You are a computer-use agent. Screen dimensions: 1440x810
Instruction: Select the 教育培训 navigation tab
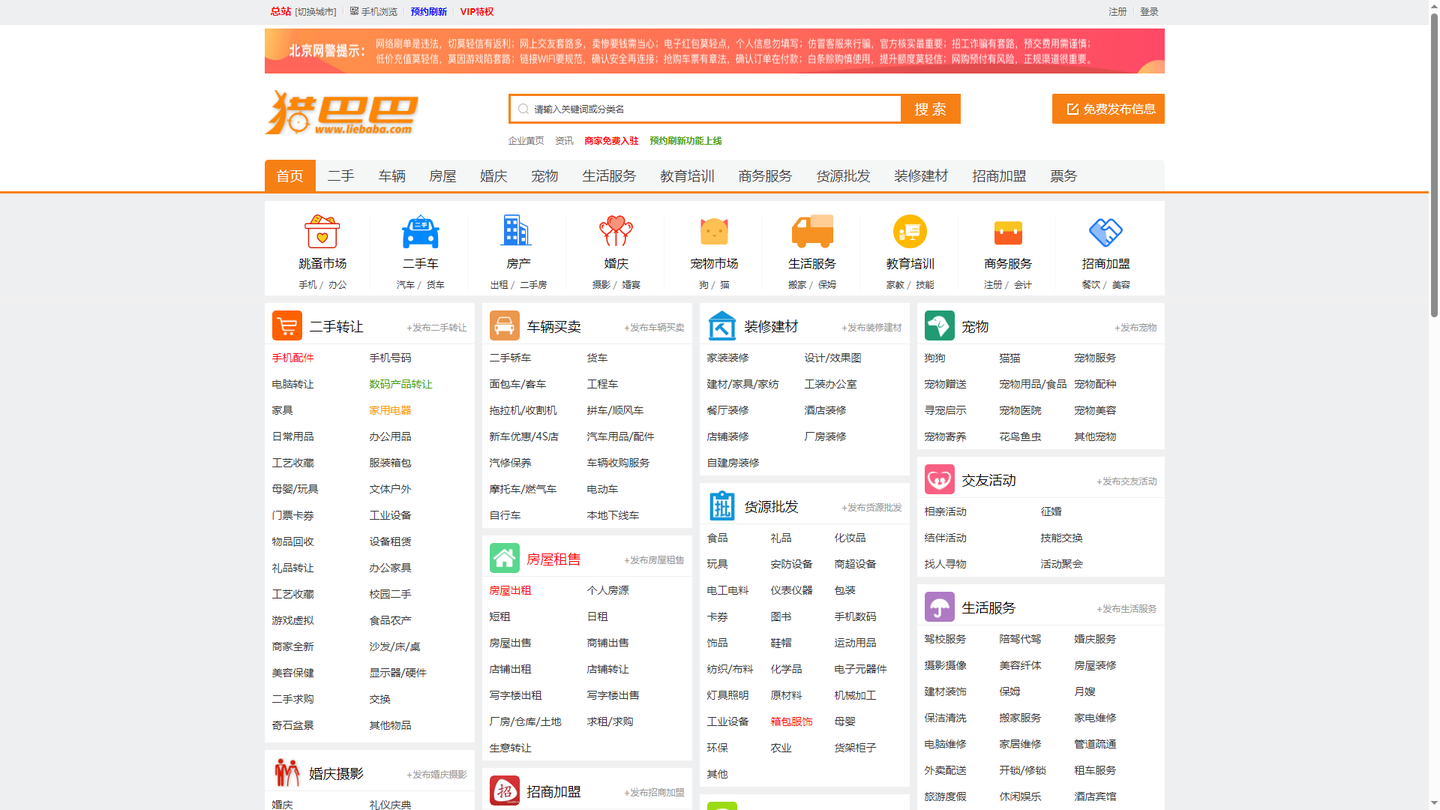(687, 176)
